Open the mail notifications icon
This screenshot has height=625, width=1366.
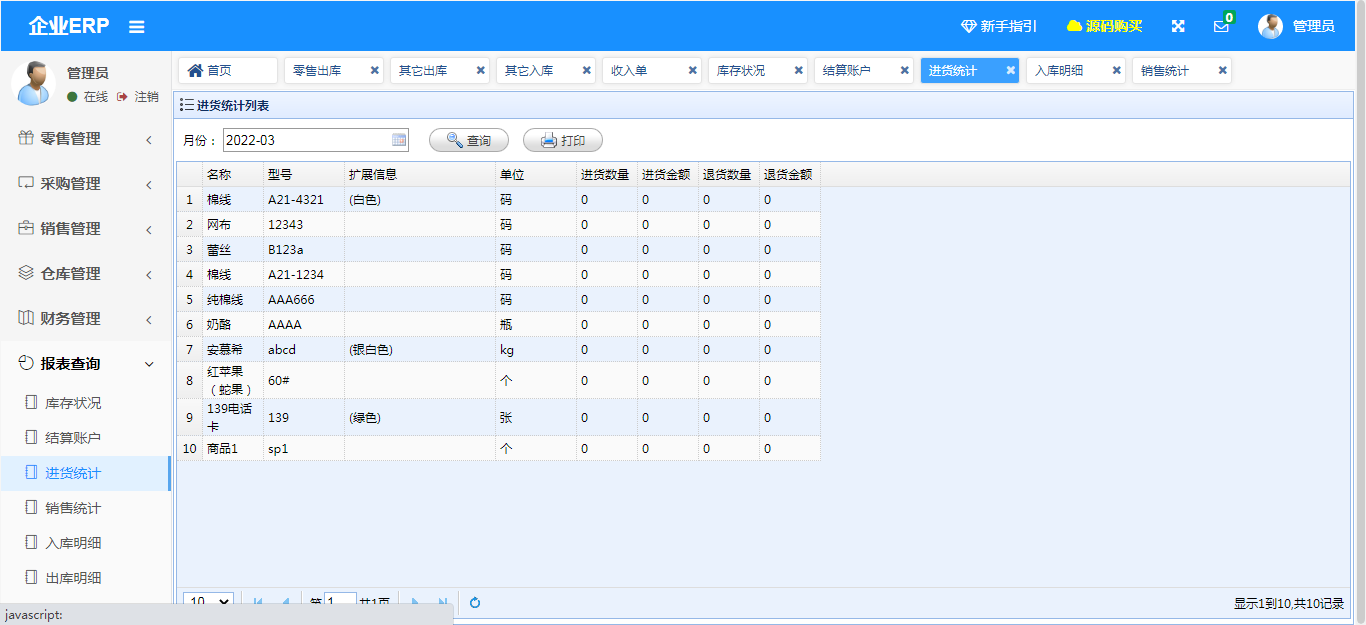[x=1221, y=26]
